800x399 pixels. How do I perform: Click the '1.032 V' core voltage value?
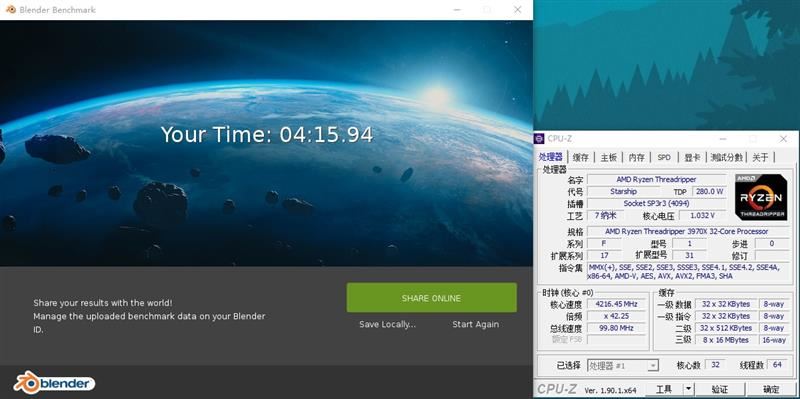click(x=703, y=215)
